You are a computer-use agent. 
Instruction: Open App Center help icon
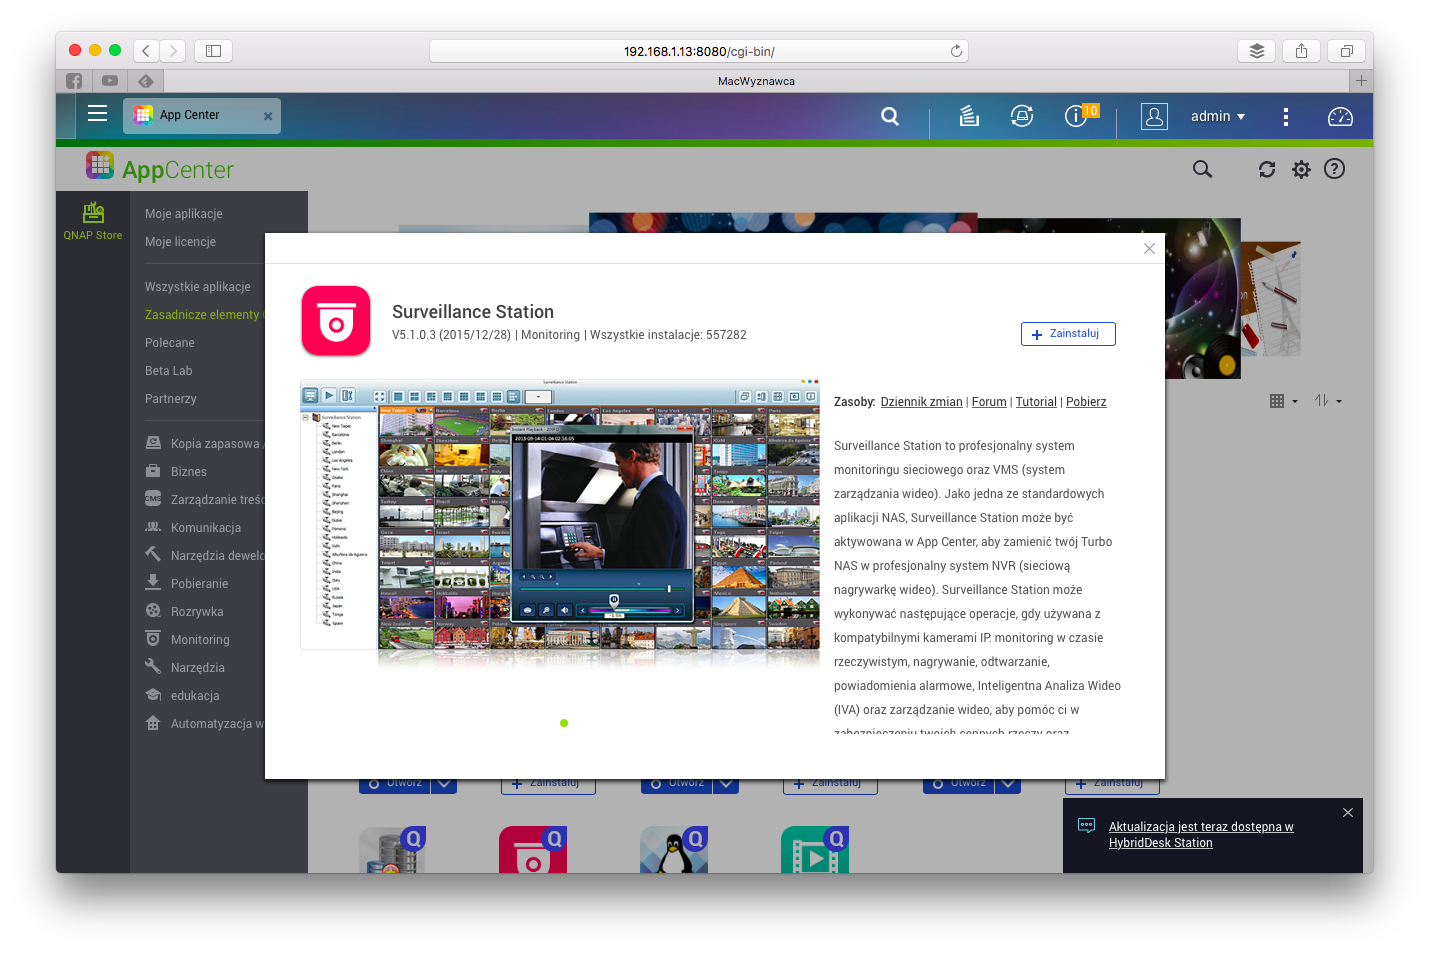click(x=1334, y=169)
